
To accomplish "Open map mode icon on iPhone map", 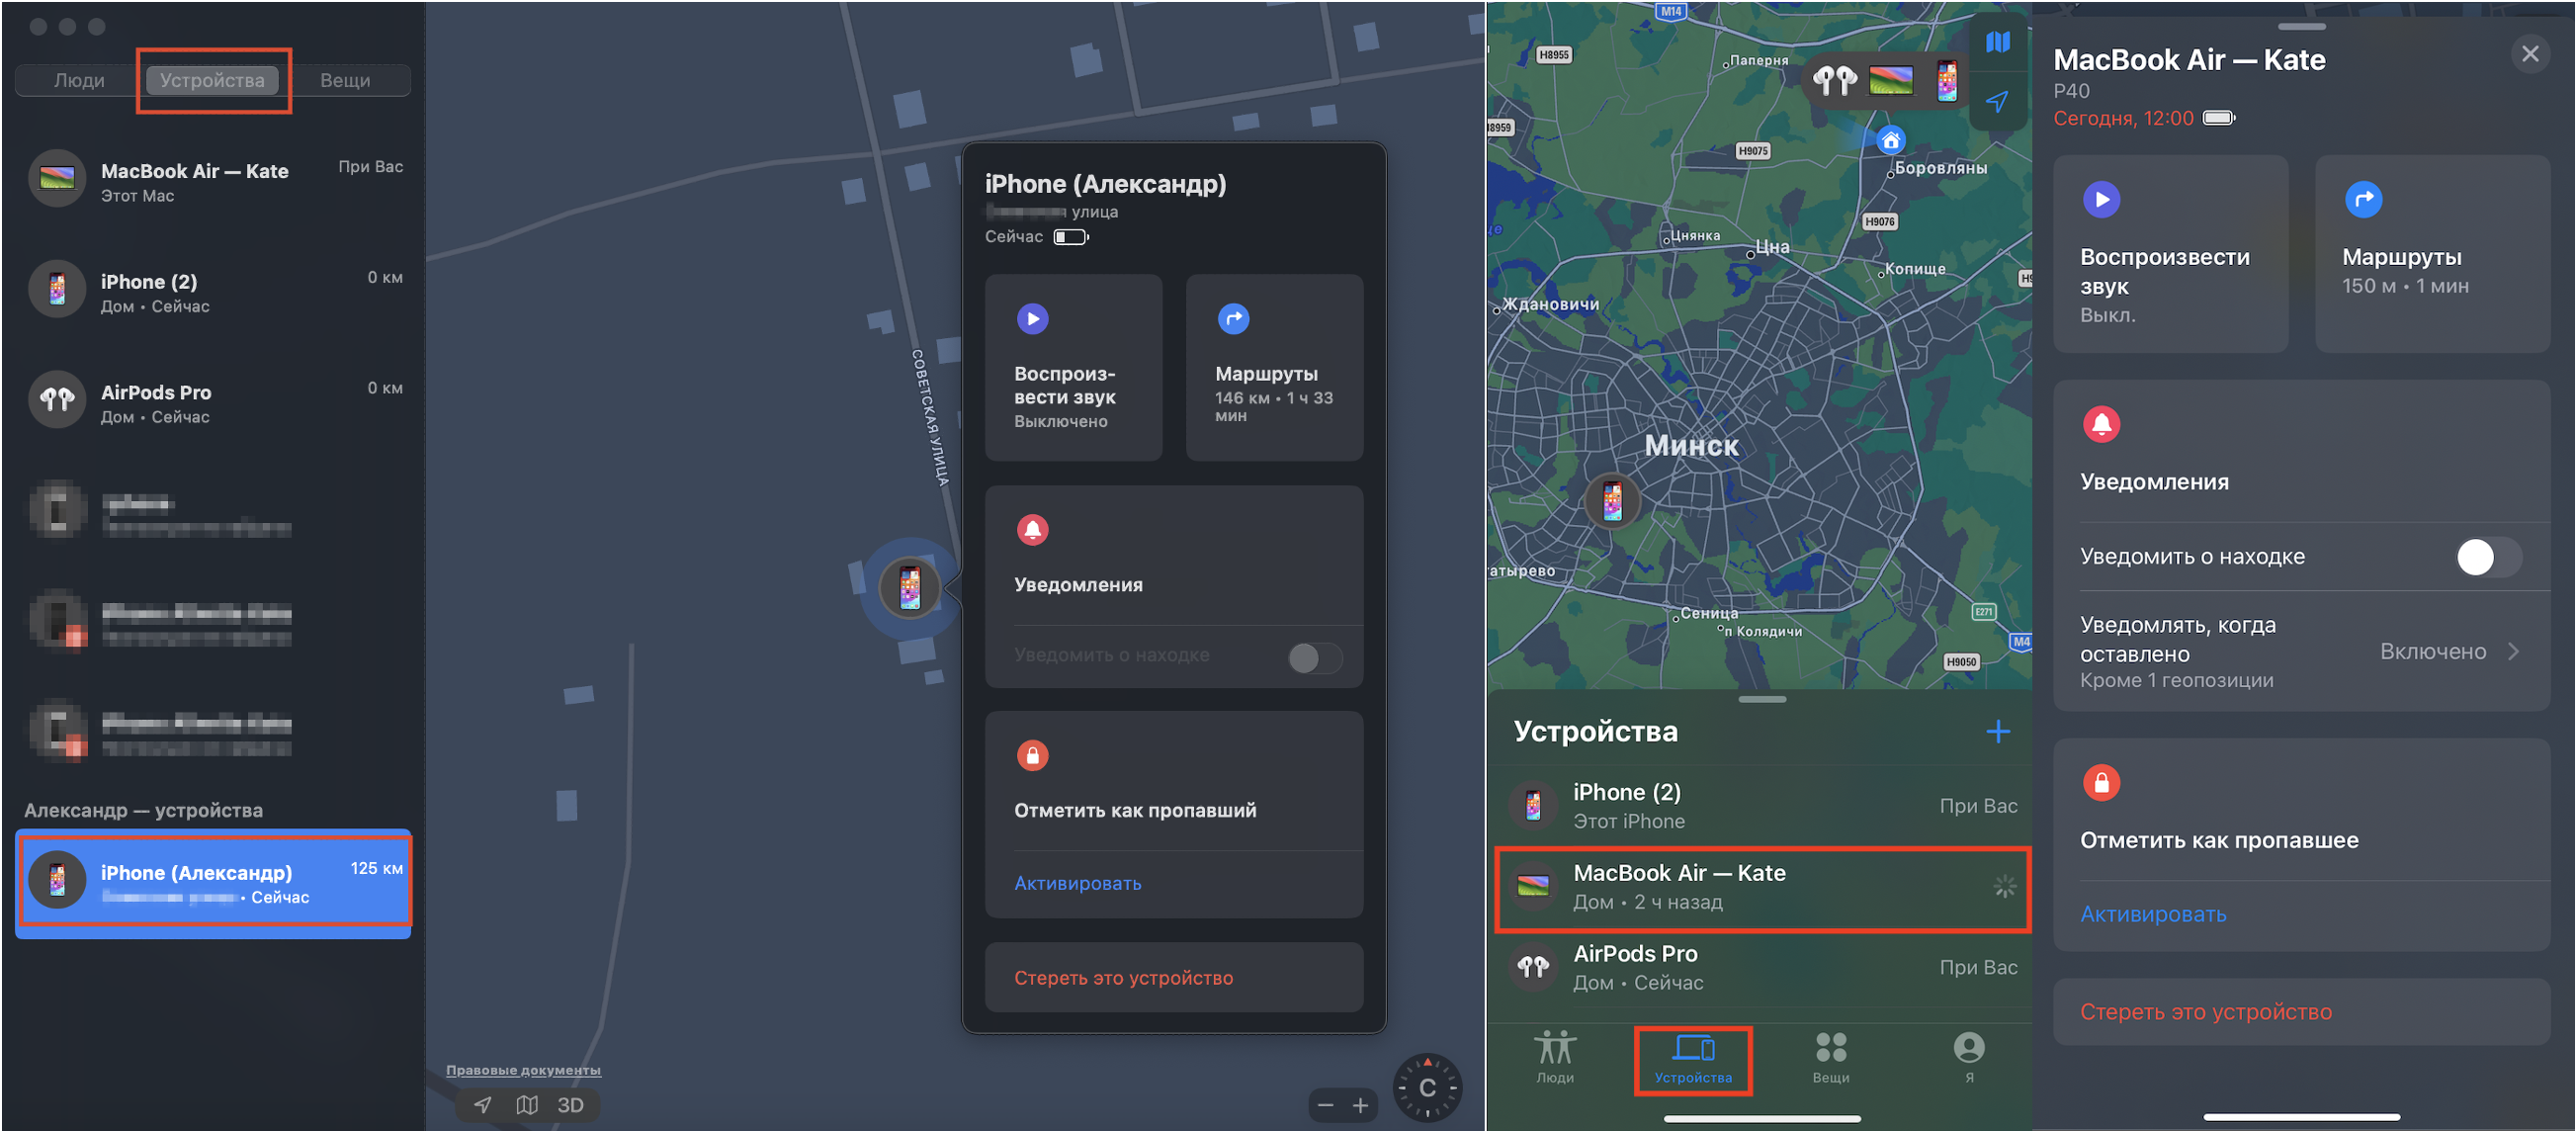I will (1997, 42).
